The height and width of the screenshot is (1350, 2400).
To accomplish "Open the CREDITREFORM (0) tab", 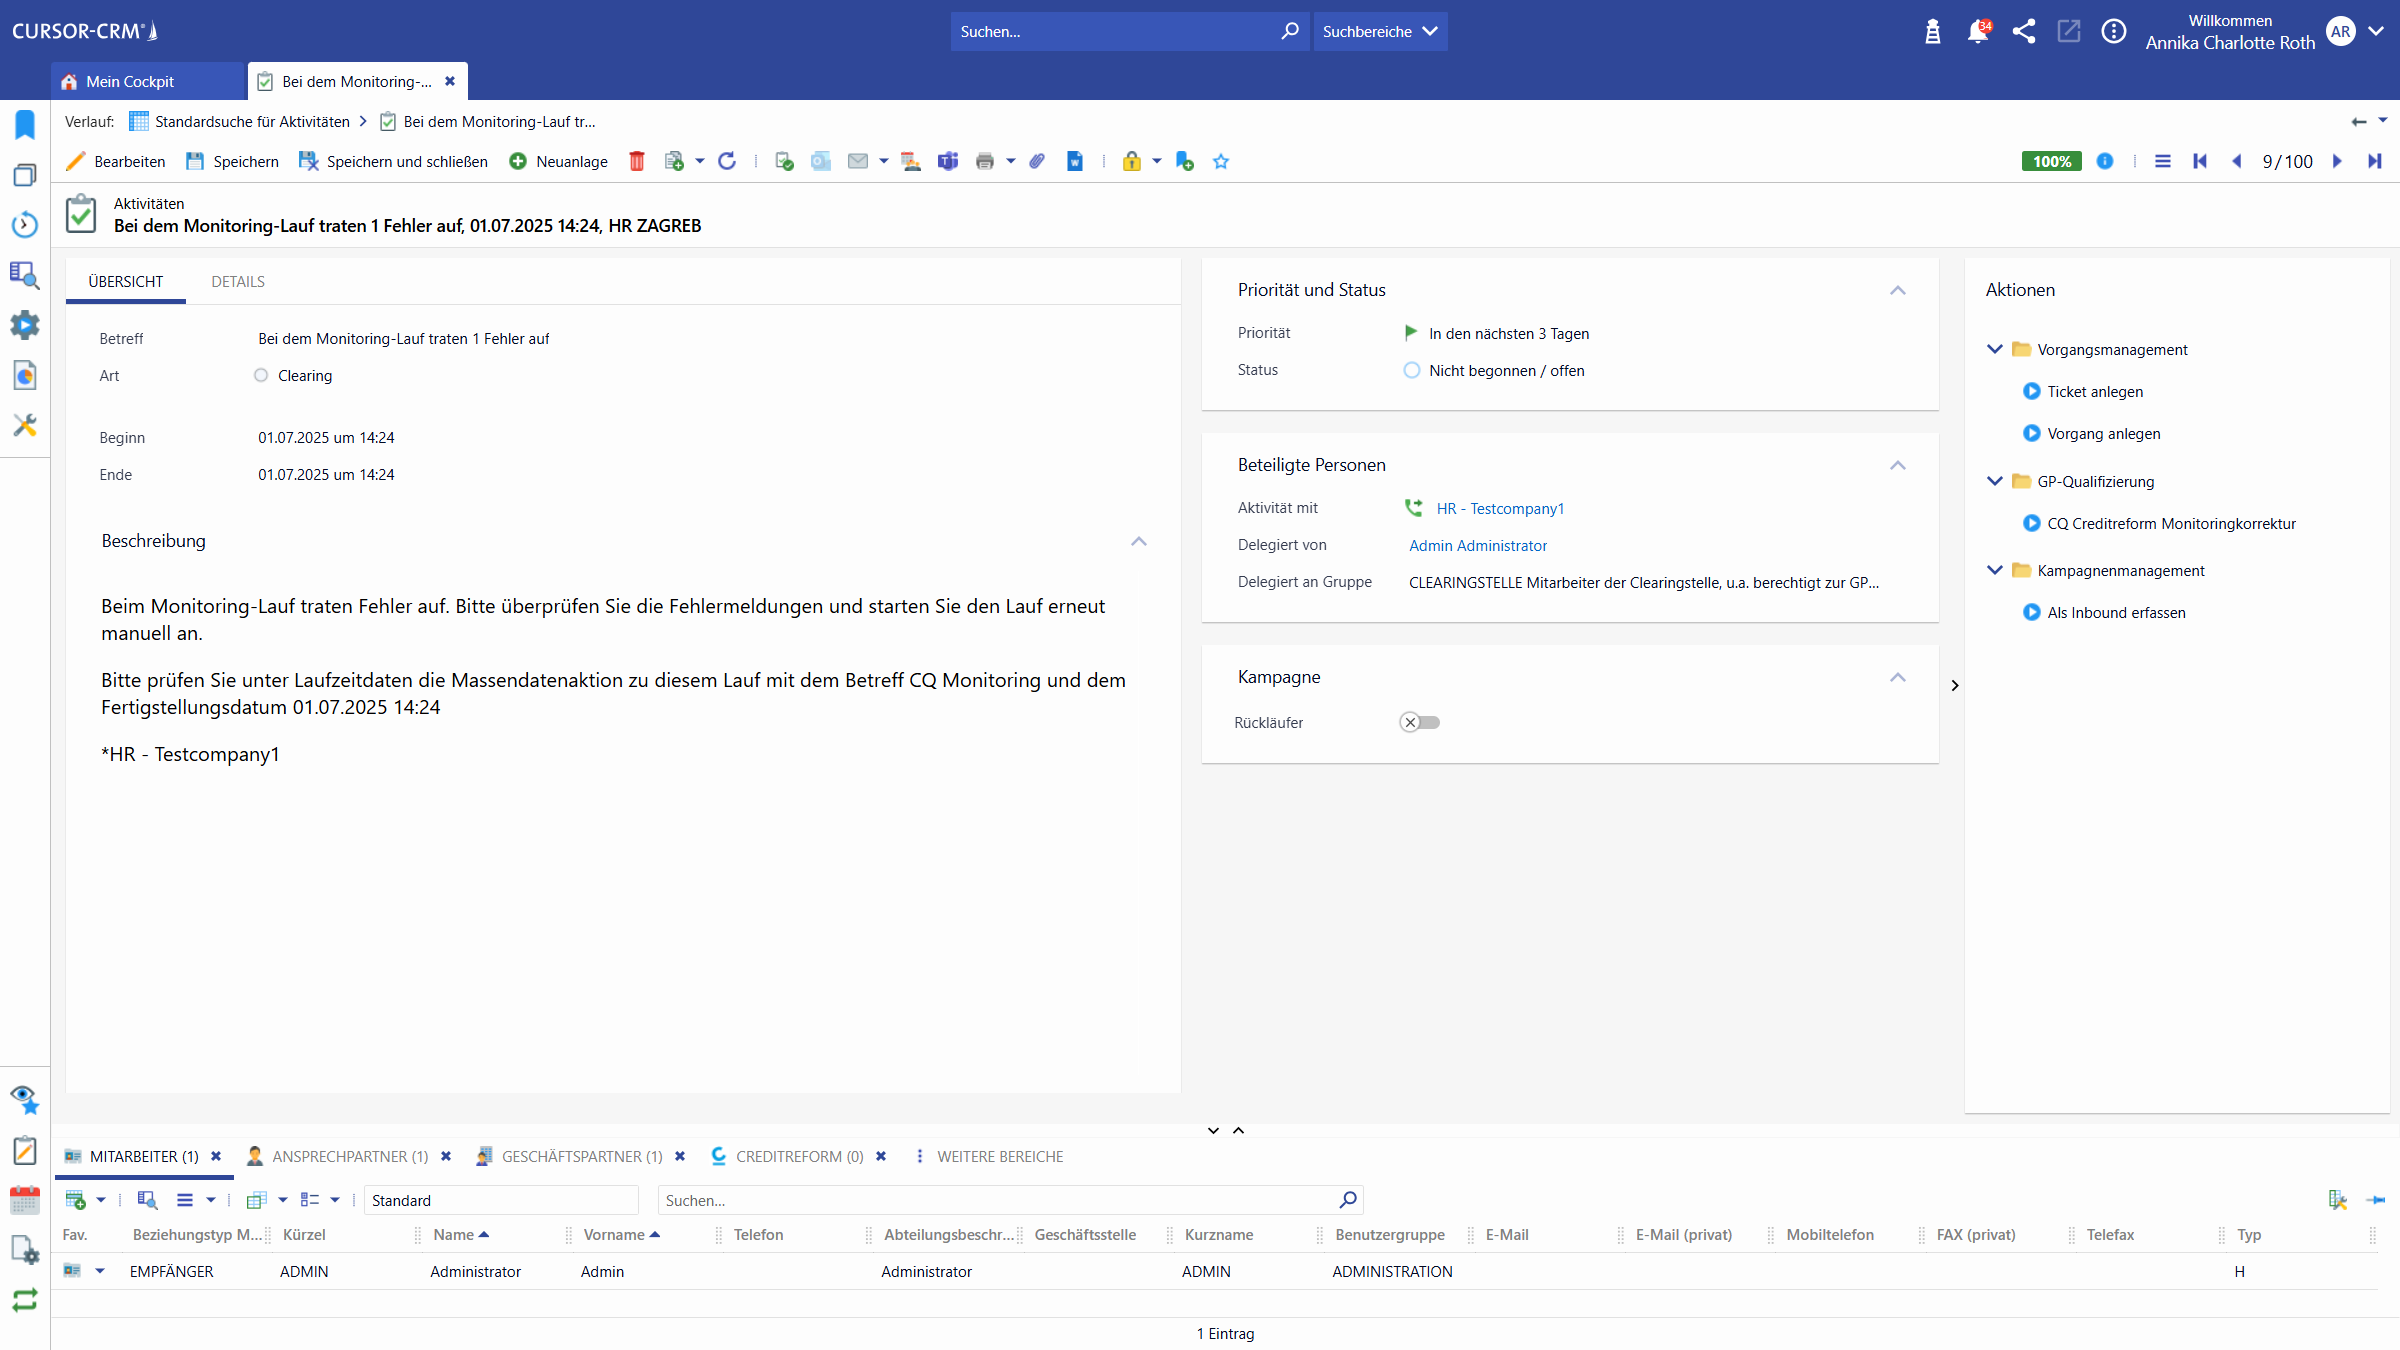I will 800,1156.
